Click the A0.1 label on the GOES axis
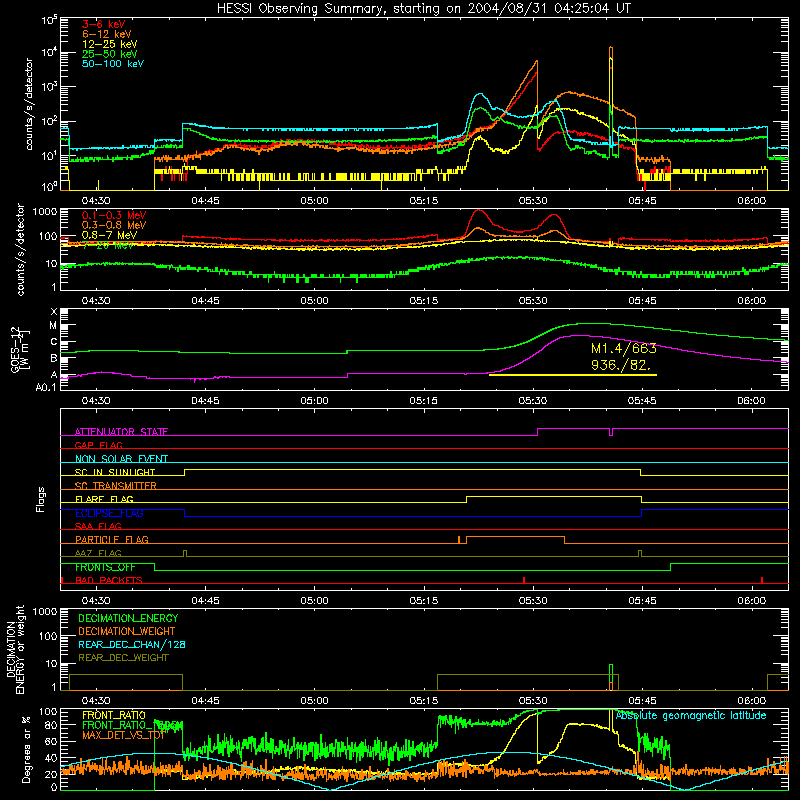 (46, 387)
